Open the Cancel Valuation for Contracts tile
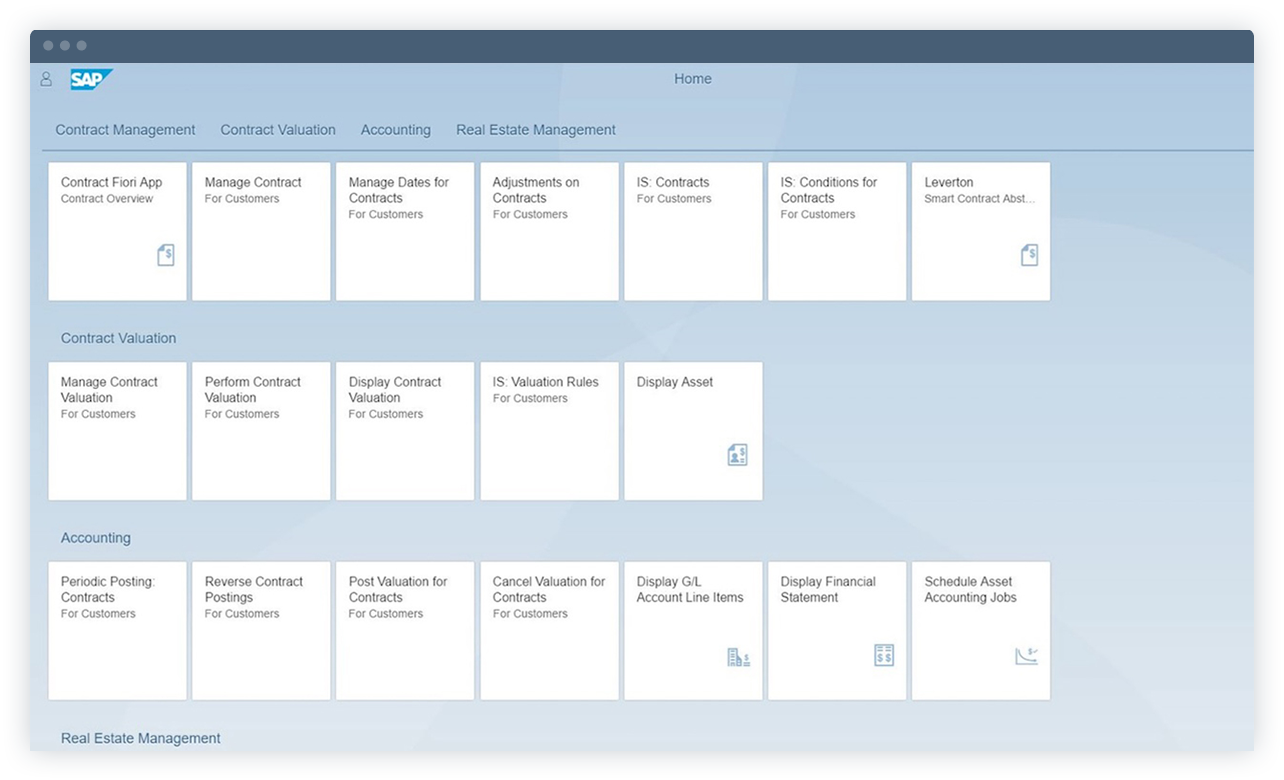Viewport: 1284px width, 780px height. tap(548, 630)
